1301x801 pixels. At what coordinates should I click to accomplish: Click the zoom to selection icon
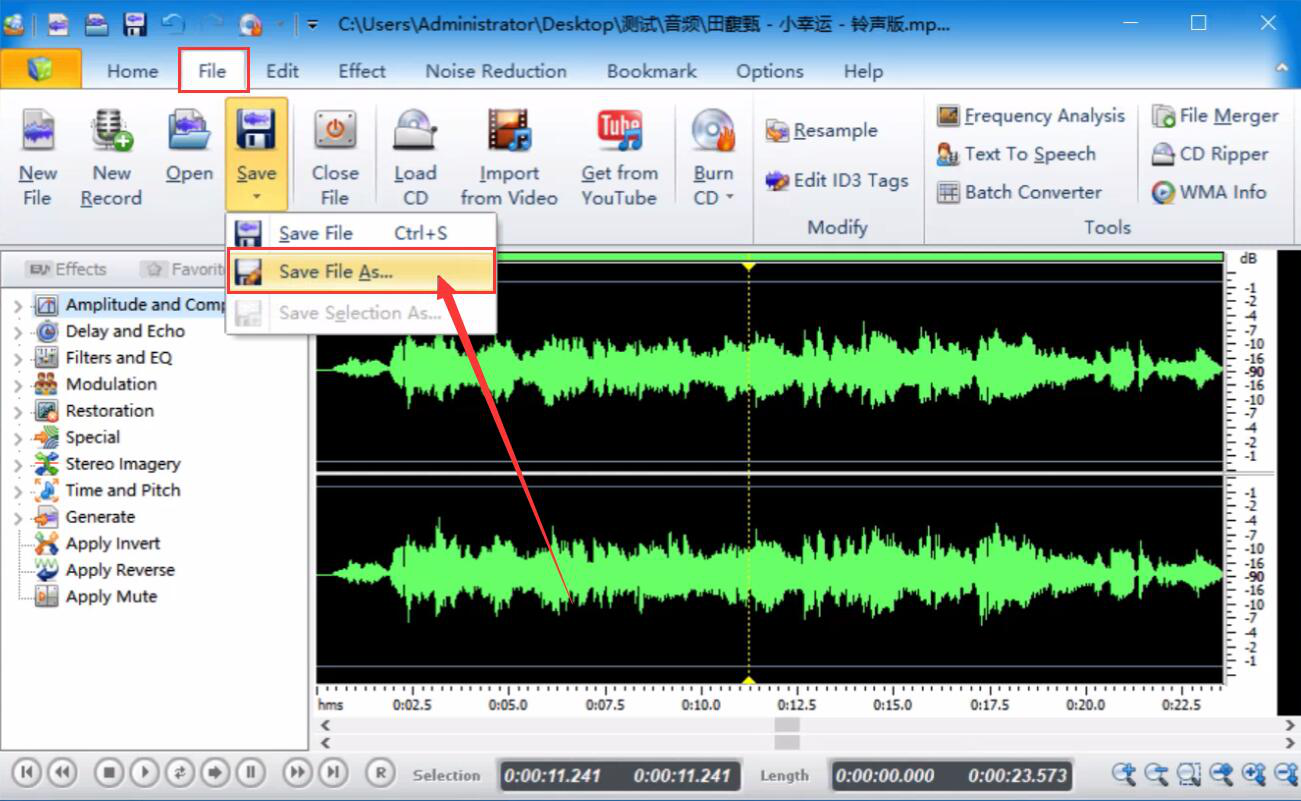1189,773
